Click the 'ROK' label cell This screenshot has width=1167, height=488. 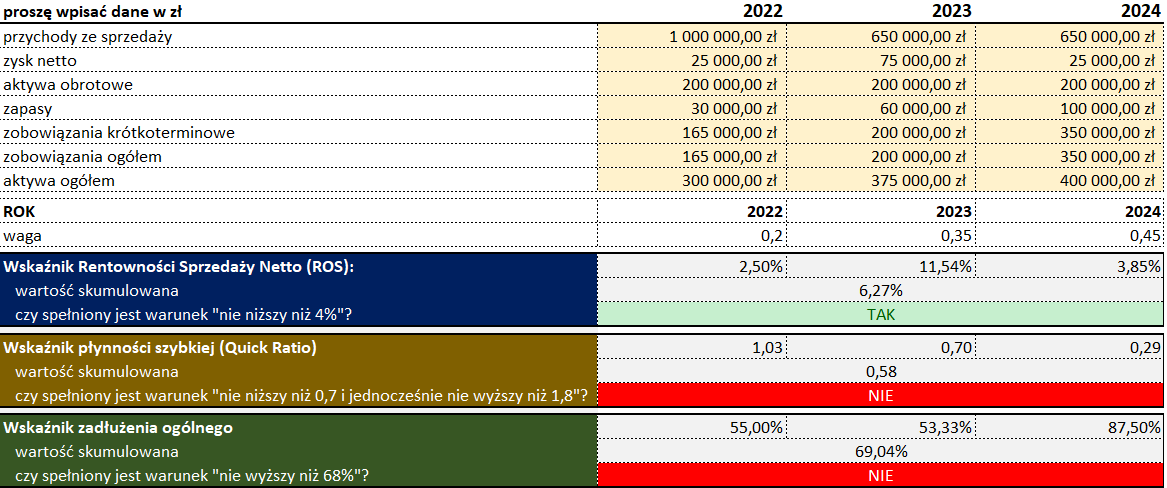pyautogui.click(x=298, y=211)
